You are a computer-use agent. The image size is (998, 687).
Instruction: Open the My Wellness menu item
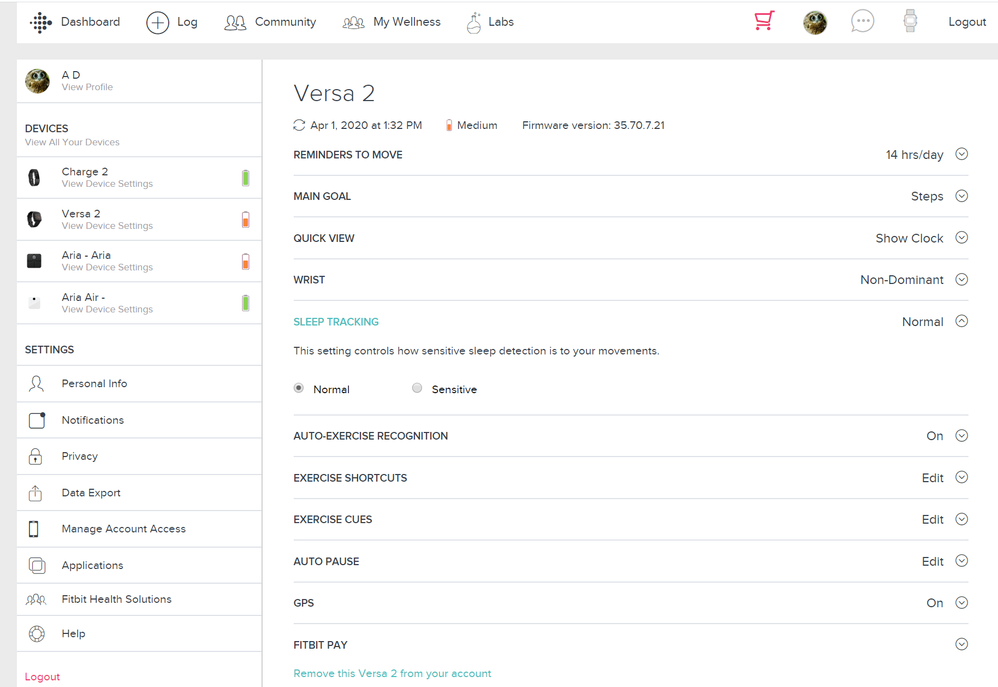point(407,22)
